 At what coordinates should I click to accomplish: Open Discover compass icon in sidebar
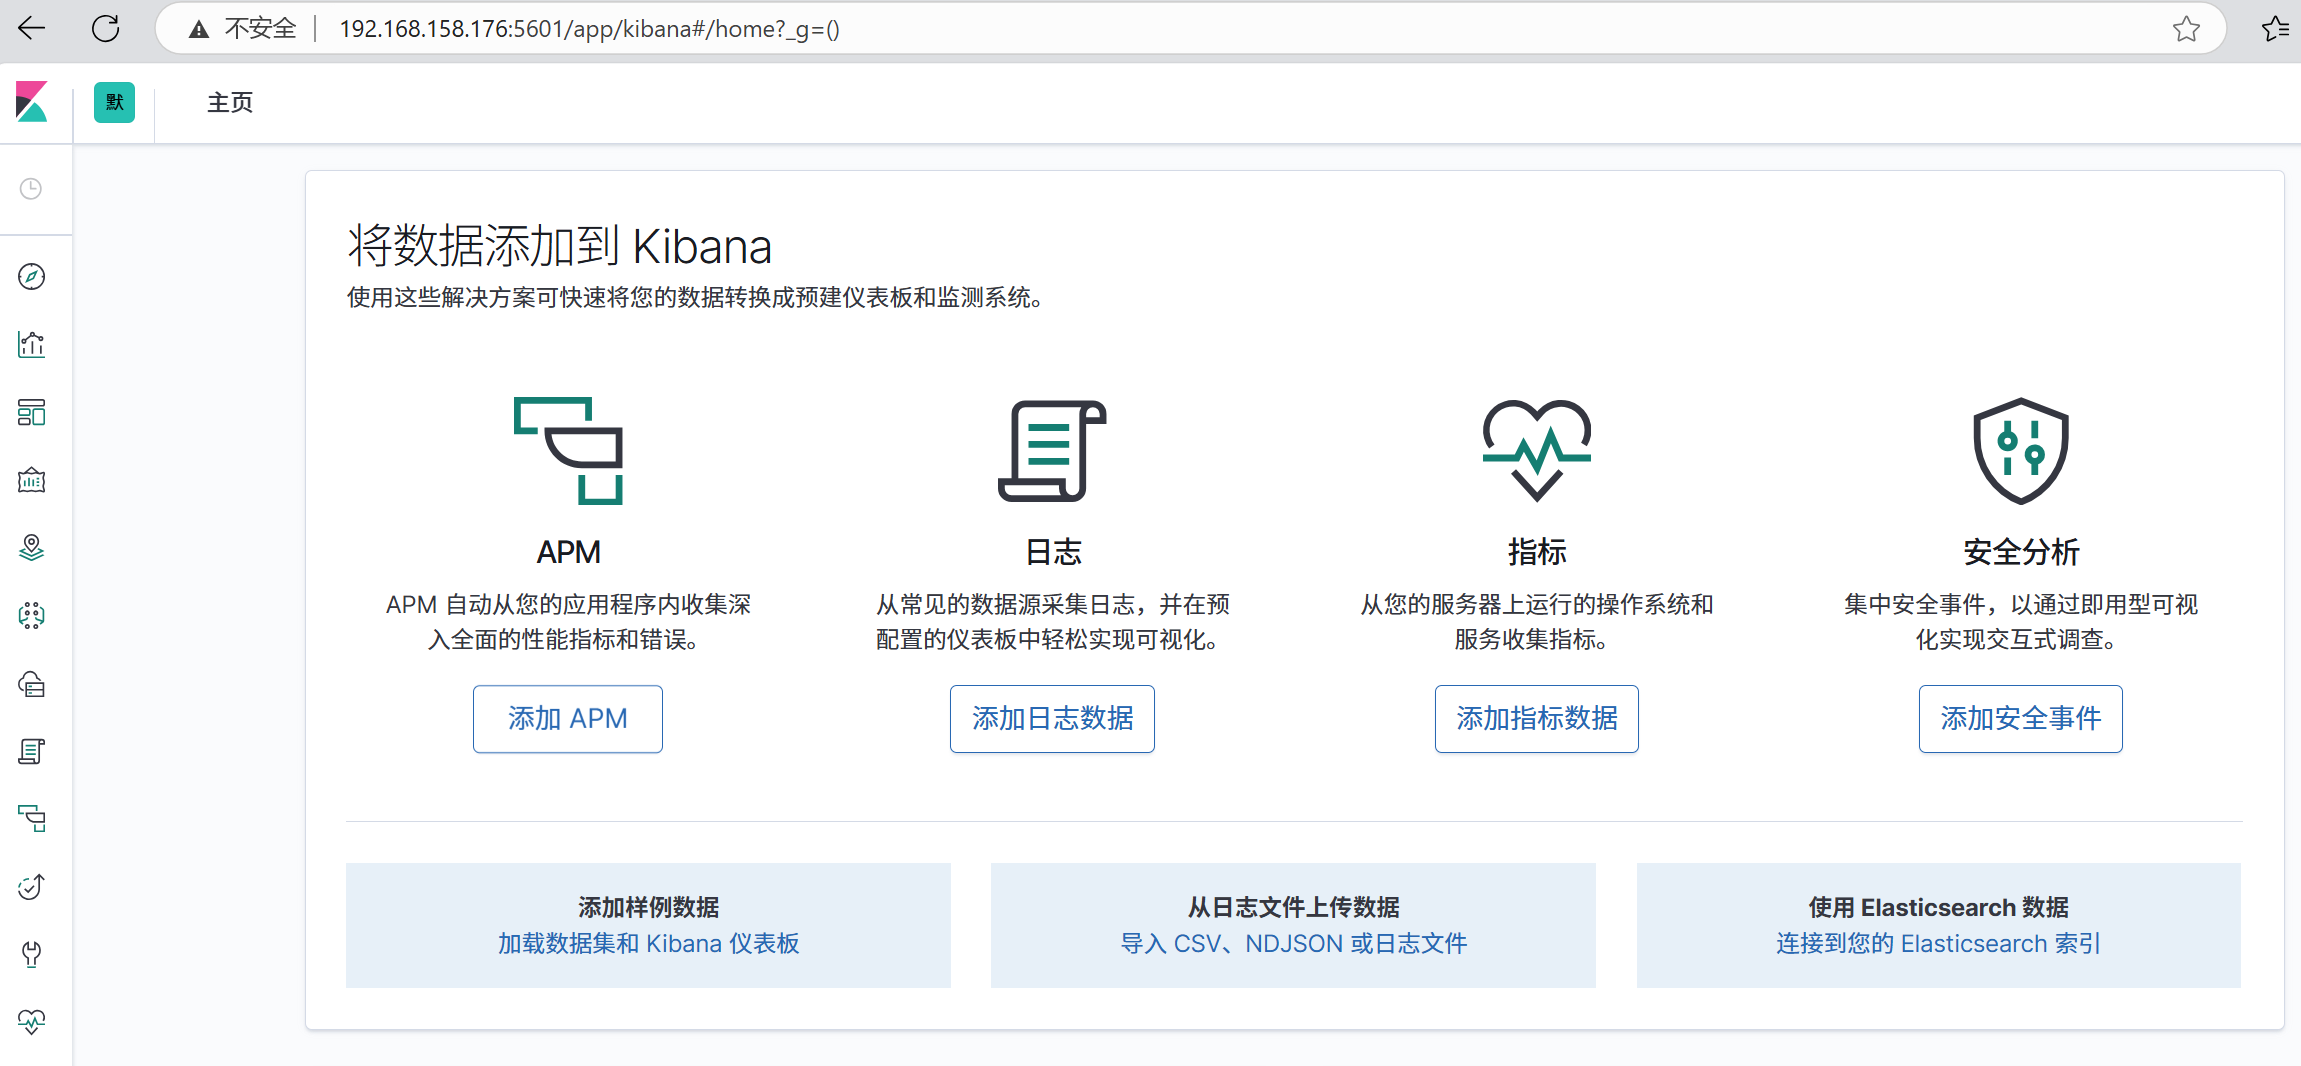tap(31, 277)
